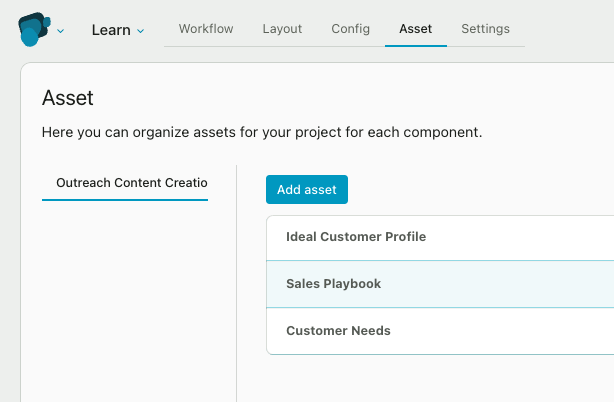Open the Ideal Customer Profile asset
The image size is (614, 402).
coord(440,237)
